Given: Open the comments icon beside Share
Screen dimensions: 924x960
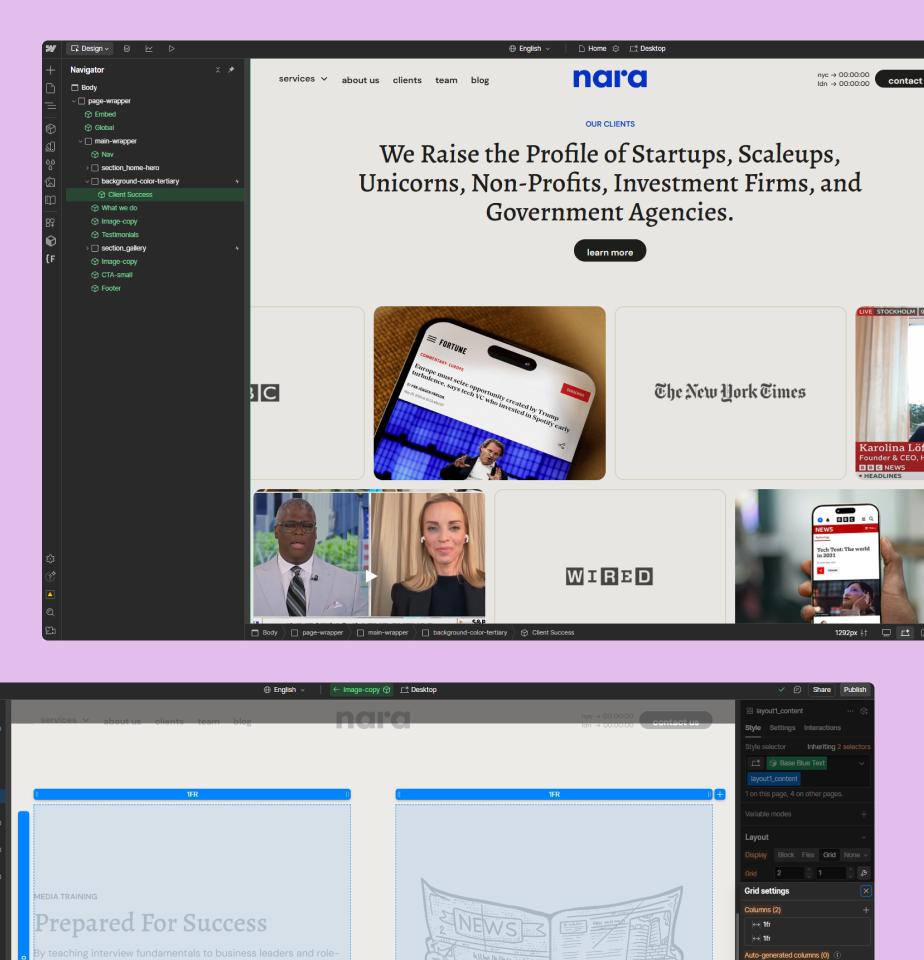Looking at the screenshot, I should 797,689.
